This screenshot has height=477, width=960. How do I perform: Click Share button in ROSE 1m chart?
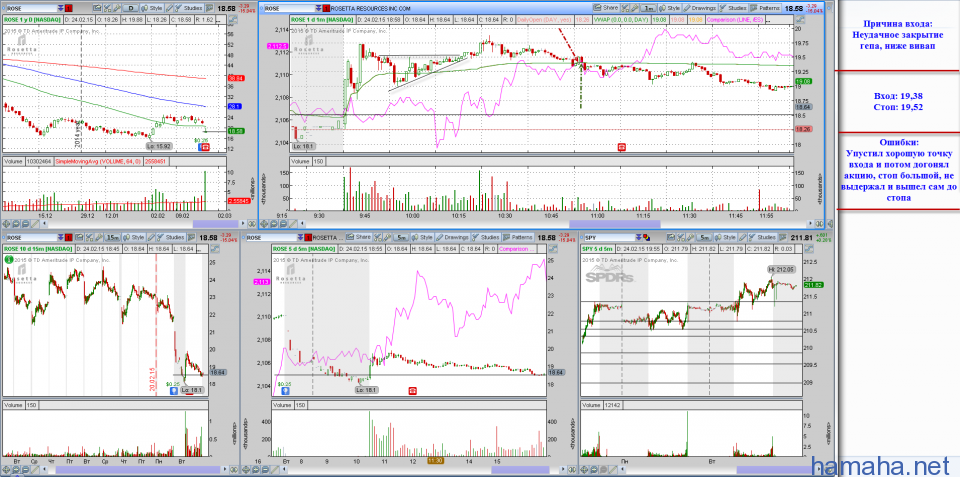tap(606, 8)
